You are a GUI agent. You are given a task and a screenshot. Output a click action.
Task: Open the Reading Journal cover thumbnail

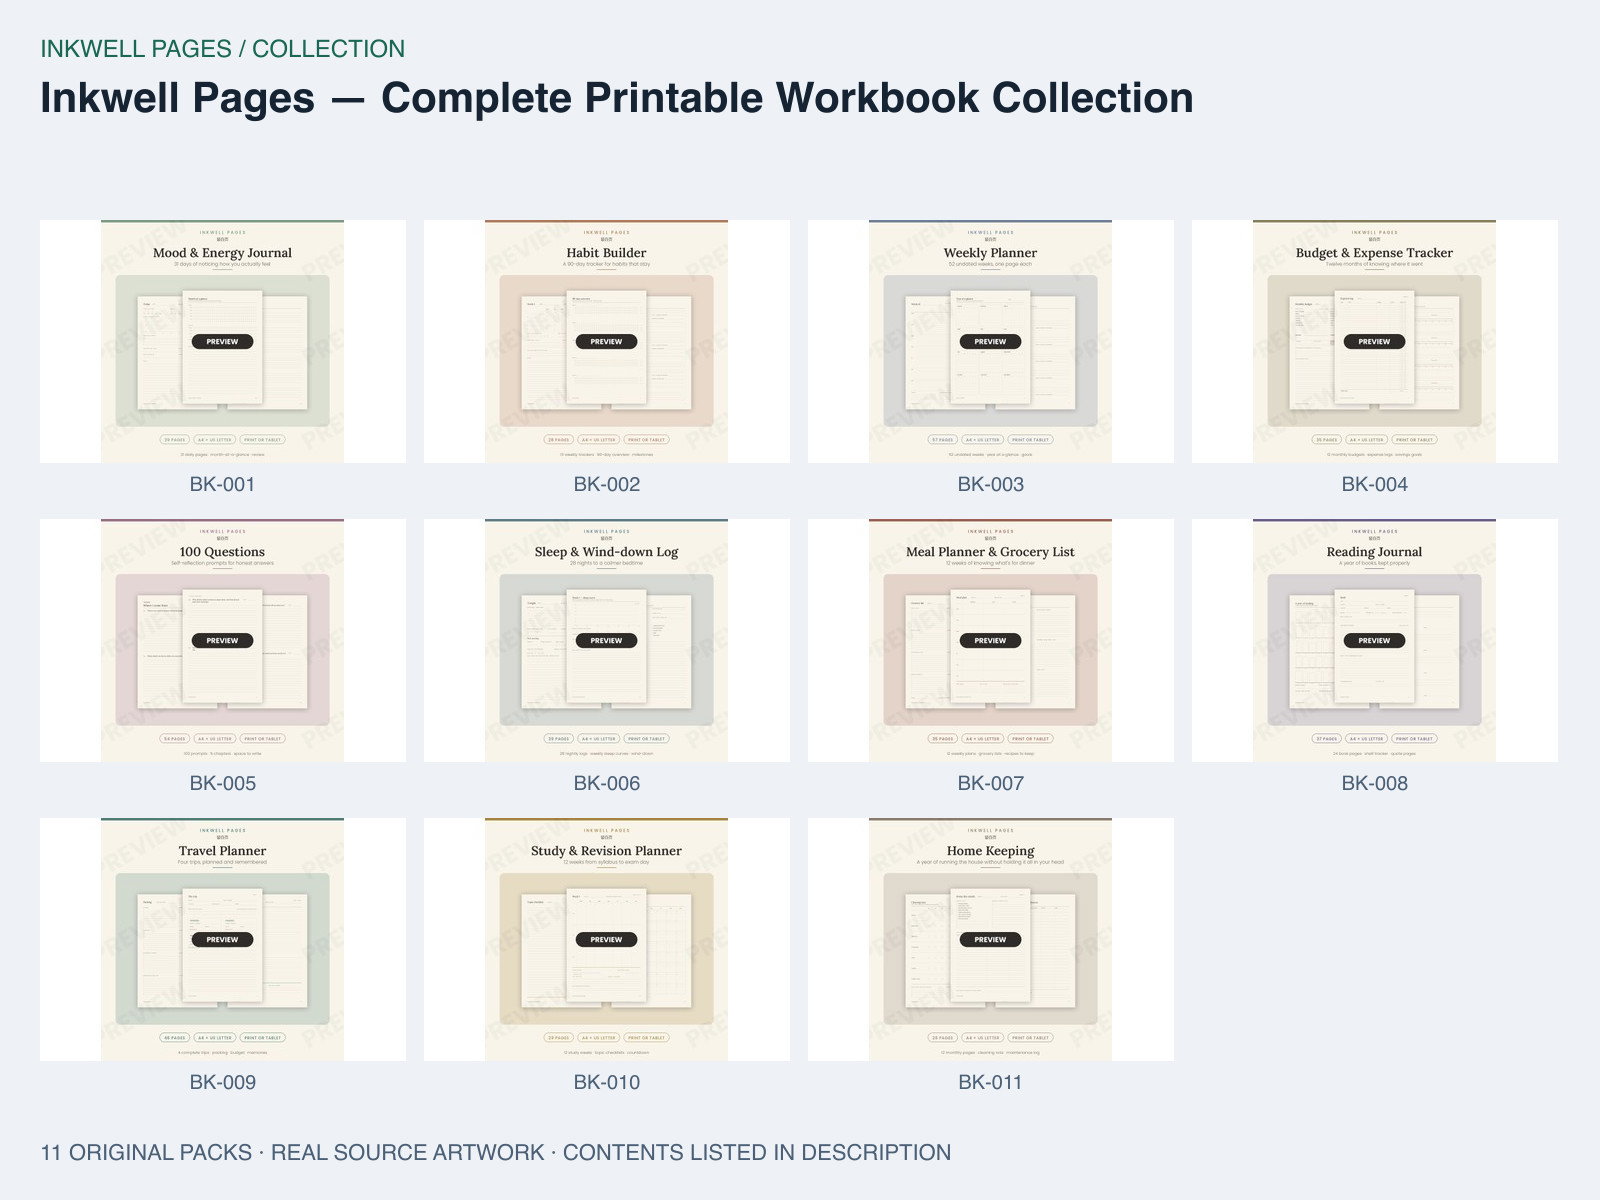(1374, 640)
